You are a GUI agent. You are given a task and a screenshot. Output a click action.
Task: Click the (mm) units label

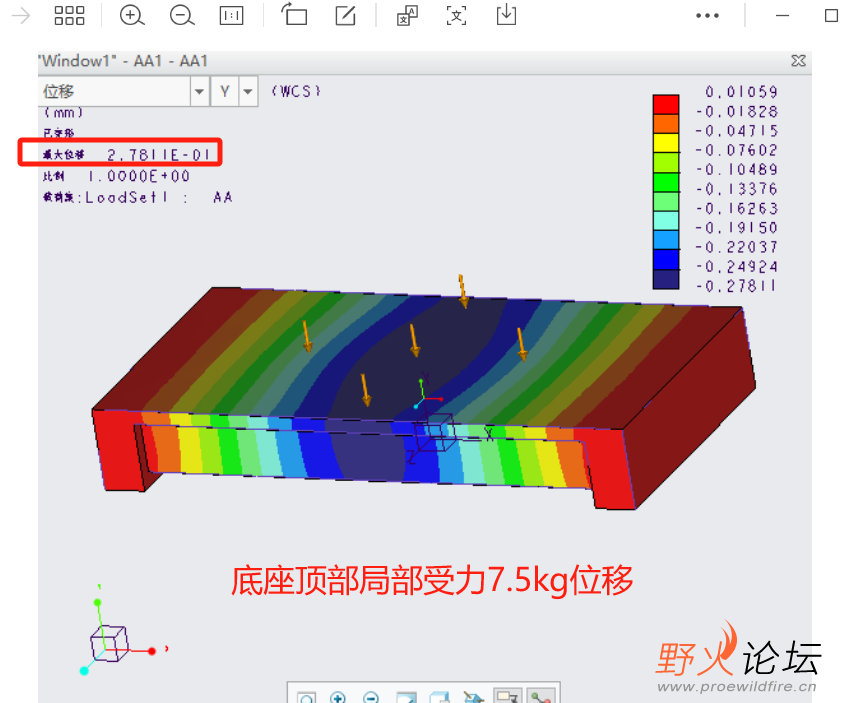tap(63, 113)
